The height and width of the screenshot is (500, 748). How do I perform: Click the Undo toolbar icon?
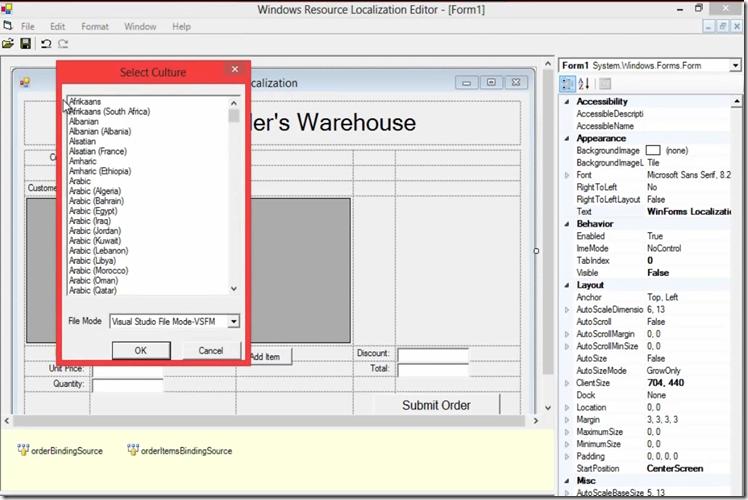pyautogui.click(x=46, y=44)
